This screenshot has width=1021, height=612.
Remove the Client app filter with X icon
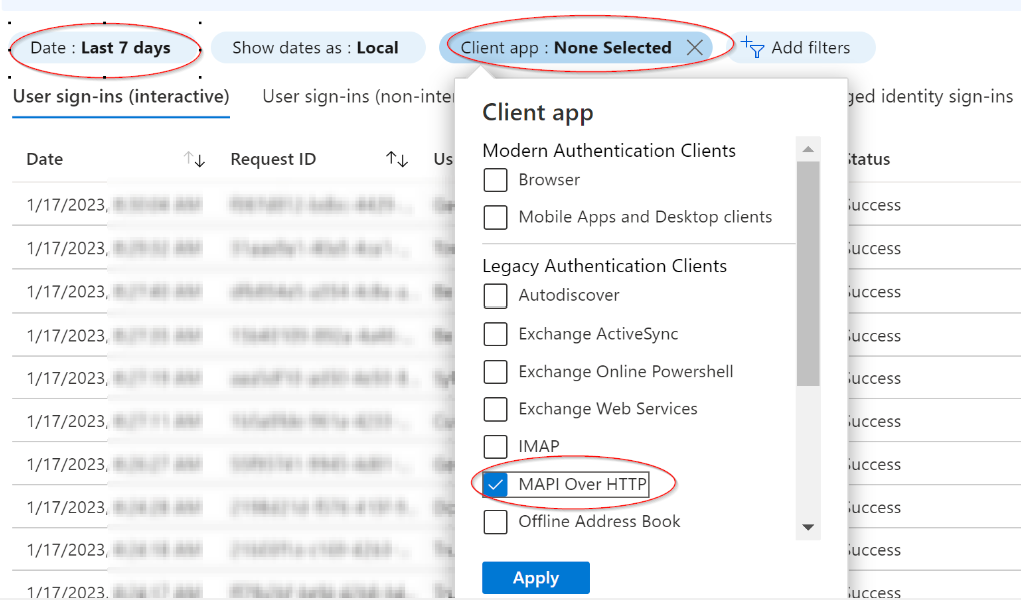(x=695, y=48)
